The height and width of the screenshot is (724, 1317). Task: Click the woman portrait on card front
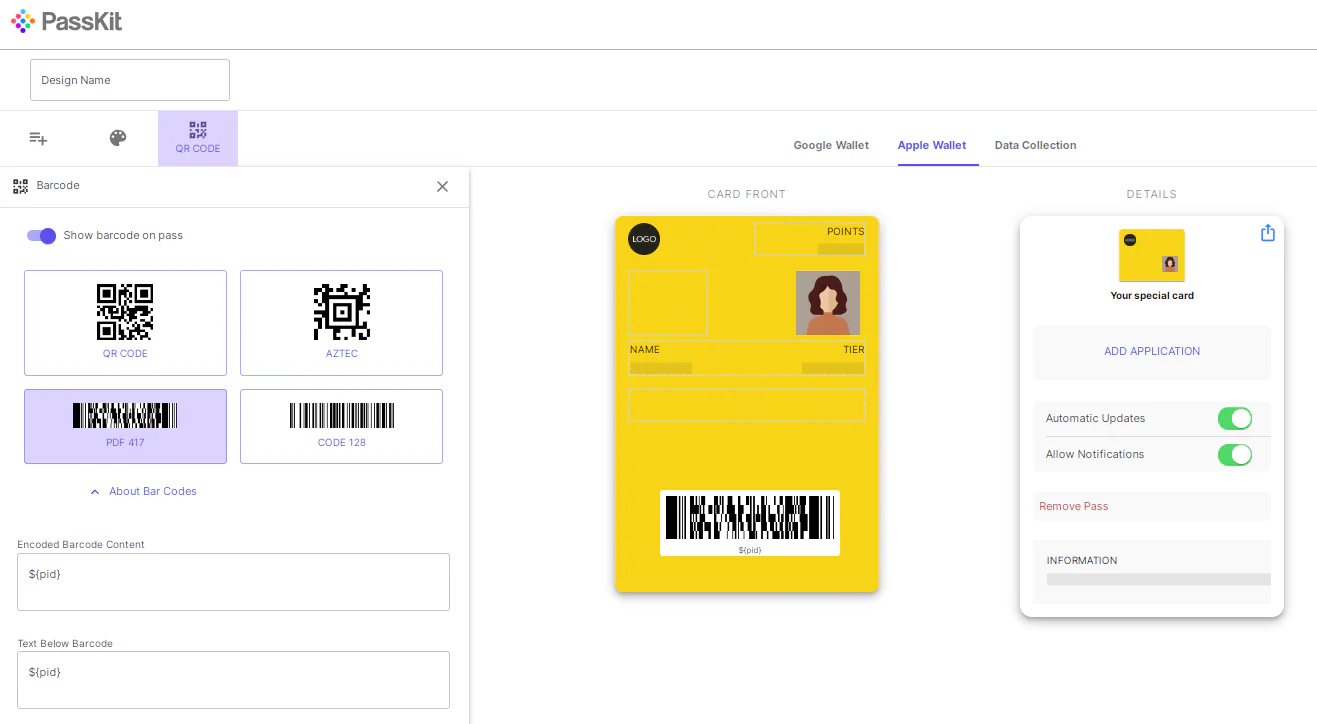click(x=828, y=303)
